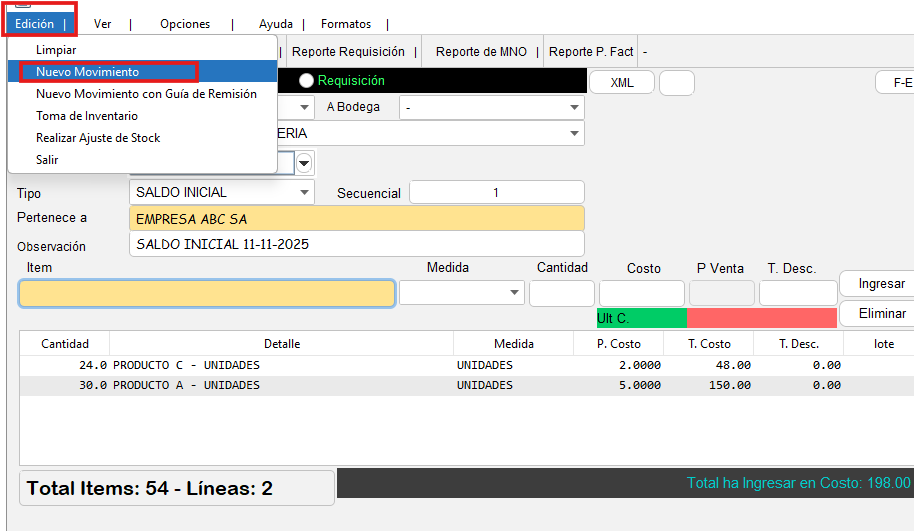This screenshot has width=914, height=531.
Task: Open Reporte Requisición from toolbar
Action: pyautogui.click(x=348, y=52)
